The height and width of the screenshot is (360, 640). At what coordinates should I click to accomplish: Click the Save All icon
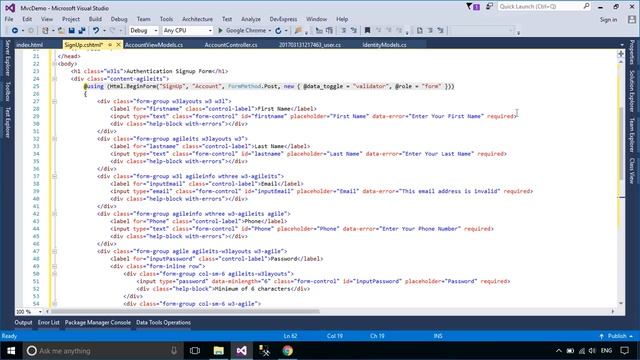coord(82,31)
